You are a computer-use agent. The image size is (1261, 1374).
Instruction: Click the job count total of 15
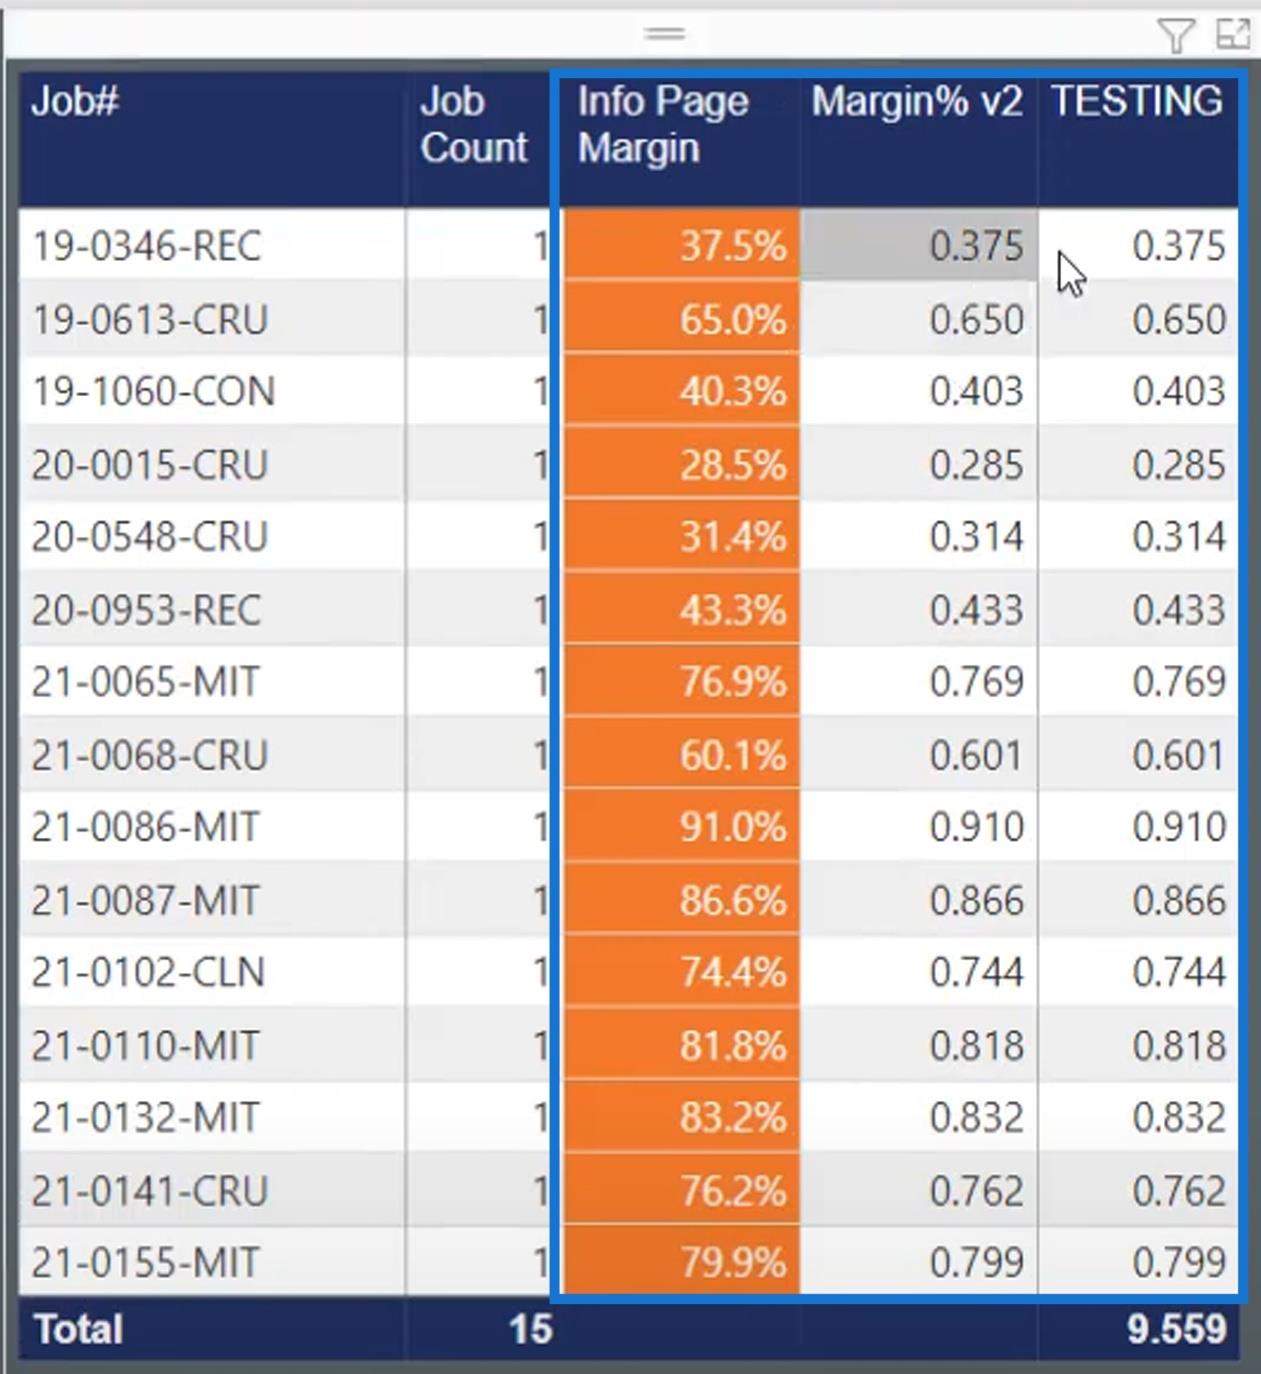[530, 1329]
